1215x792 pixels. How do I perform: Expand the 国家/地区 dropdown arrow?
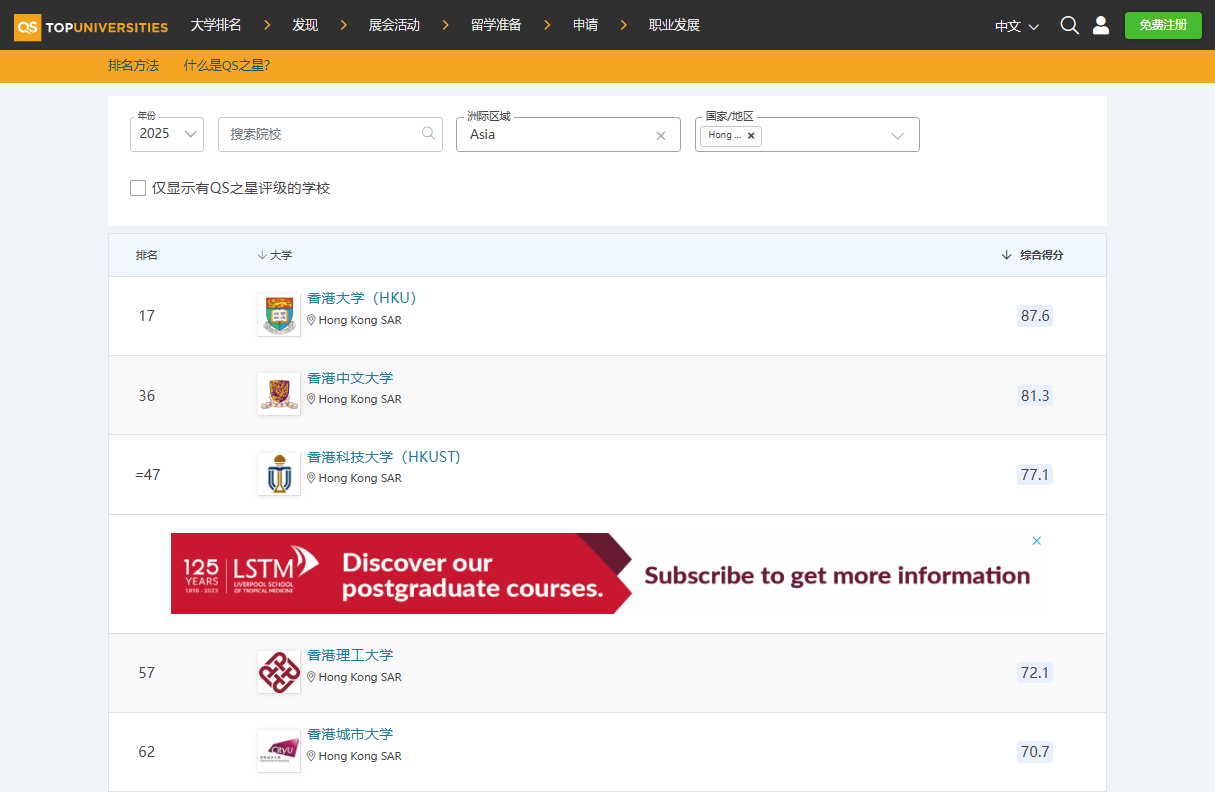(897, 136)
